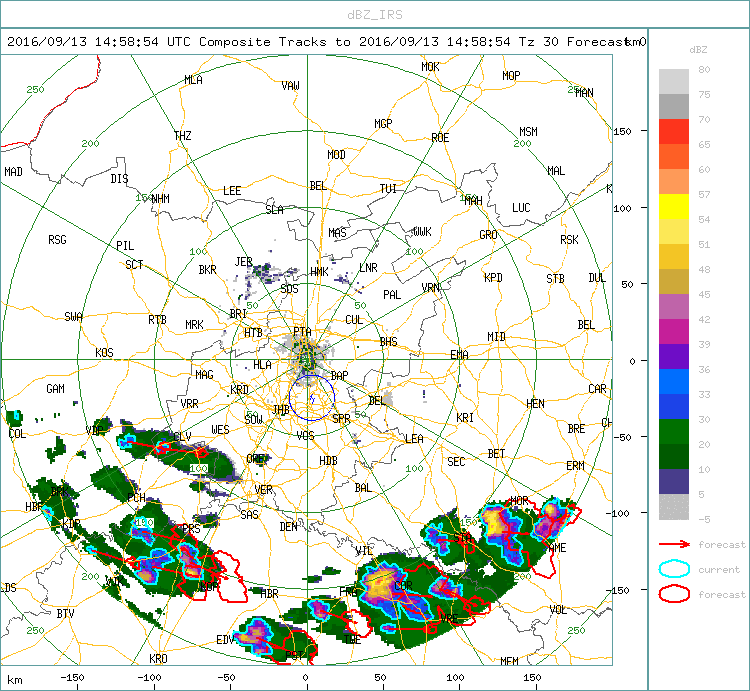
Task: Click the VOL station label
Action: [558, 610]
